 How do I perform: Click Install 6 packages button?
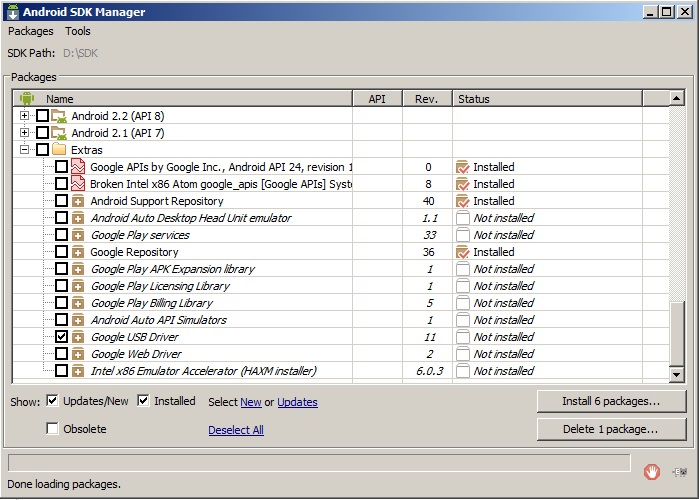click(611, 401)
